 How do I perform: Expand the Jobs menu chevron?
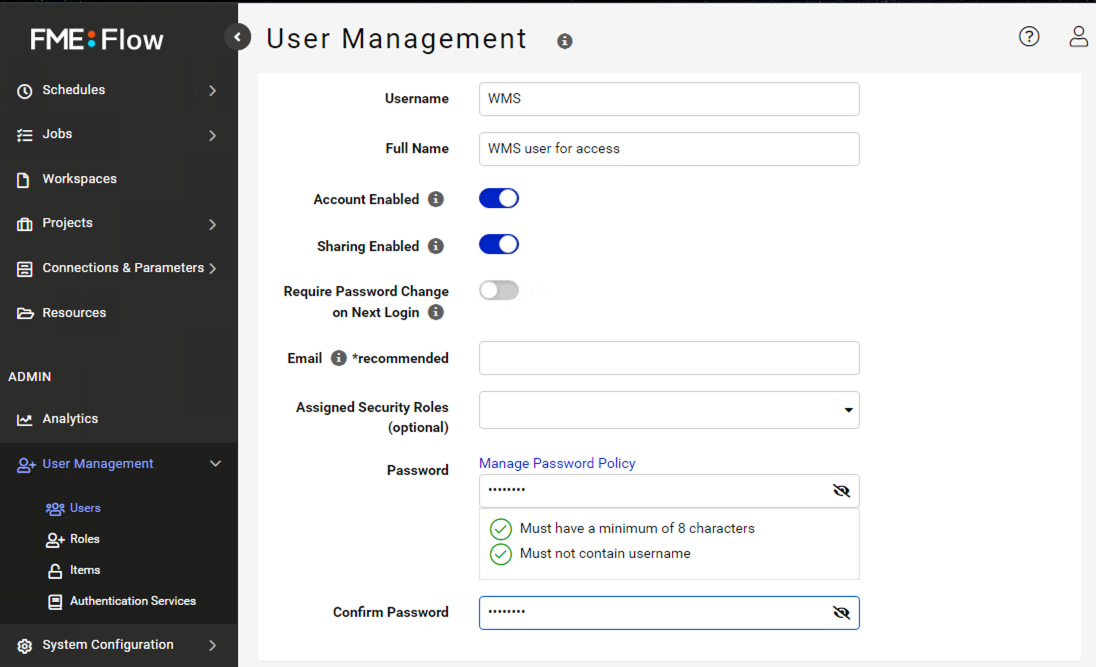pos(212,135)
